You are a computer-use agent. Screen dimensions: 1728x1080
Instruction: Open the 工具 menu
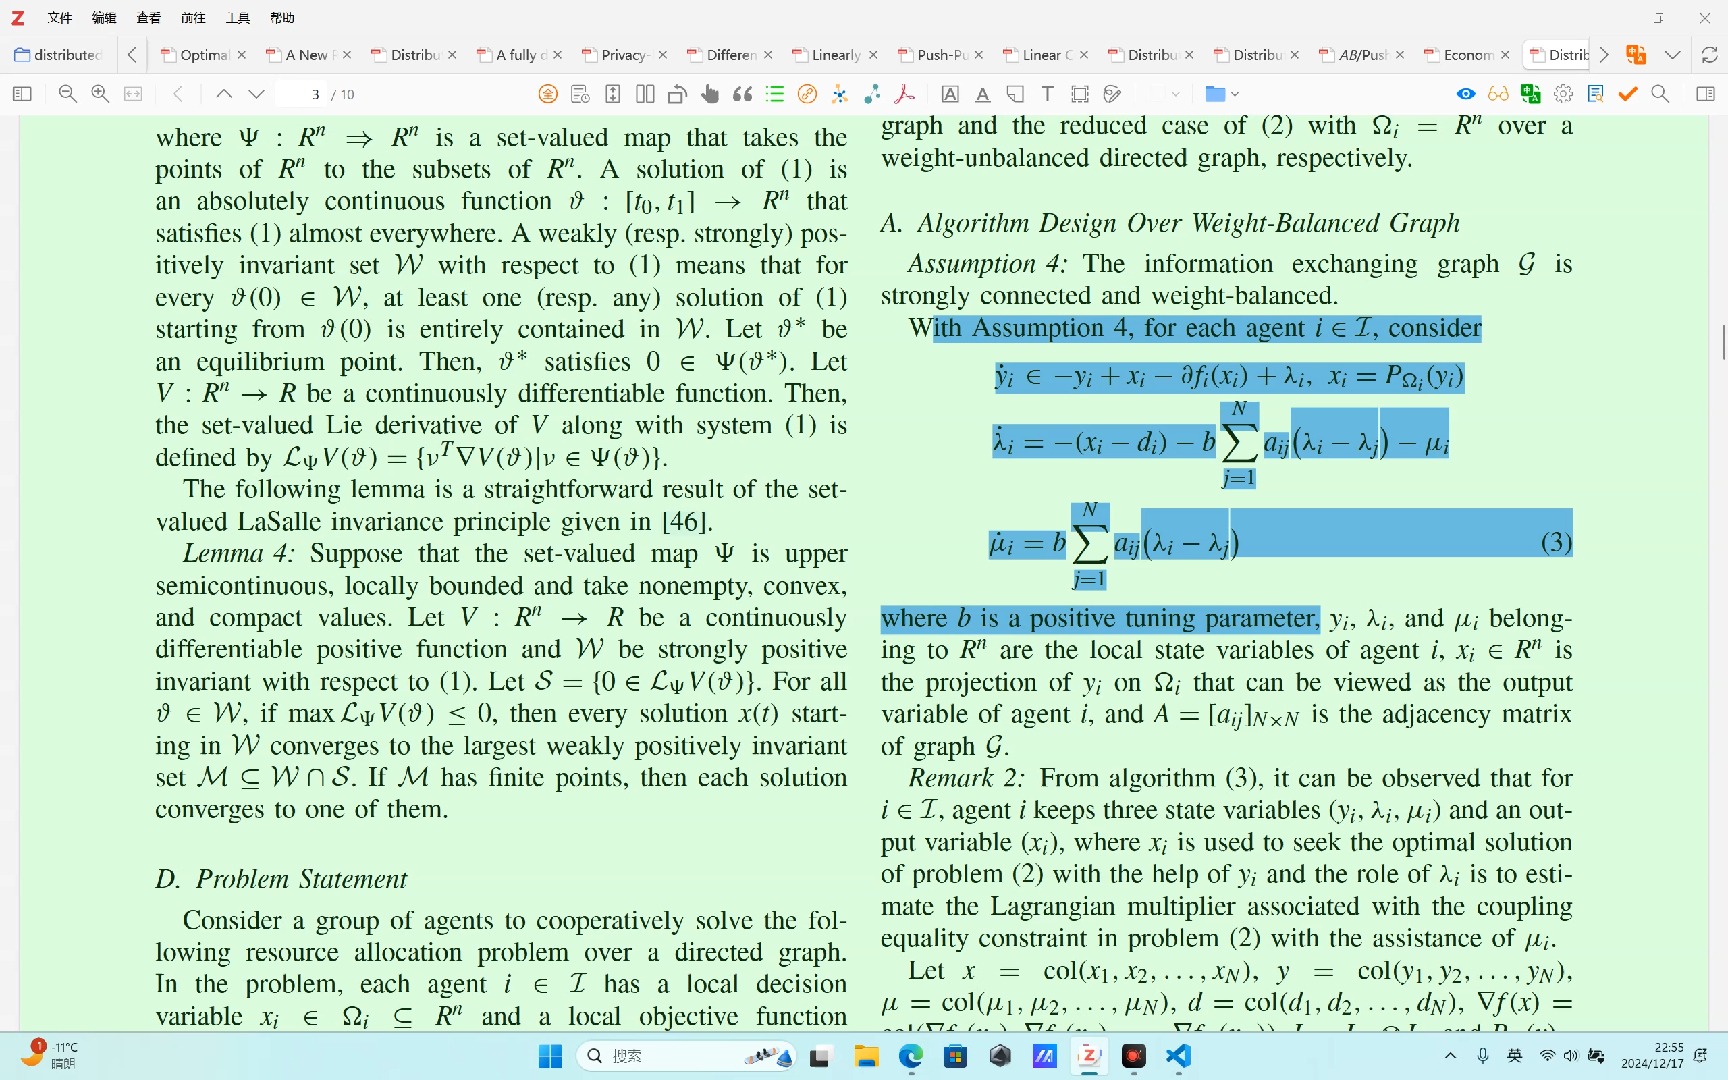point(237,17)
